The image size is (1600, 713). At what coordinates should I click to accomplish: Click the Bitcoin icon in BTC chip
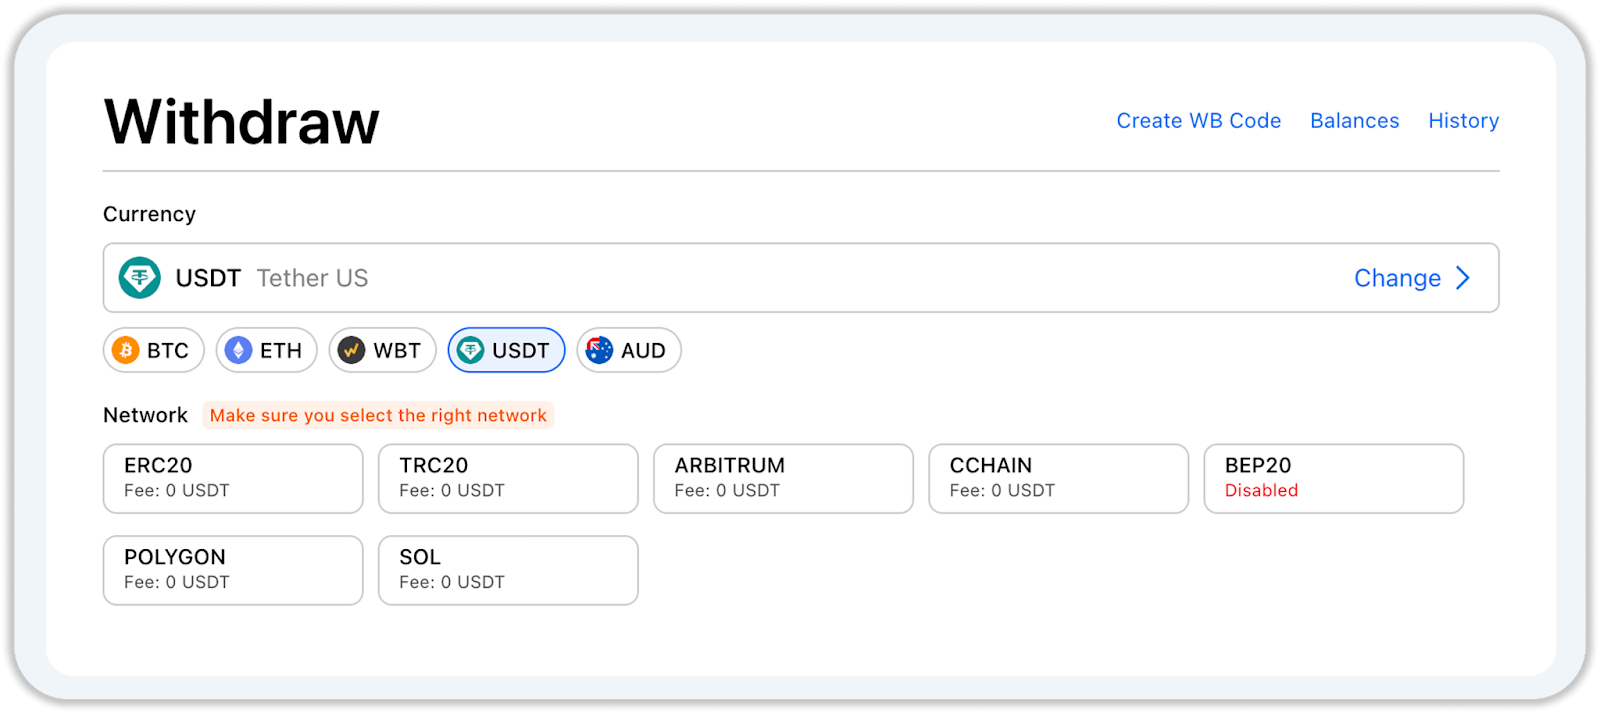click(x=126, y=350)
